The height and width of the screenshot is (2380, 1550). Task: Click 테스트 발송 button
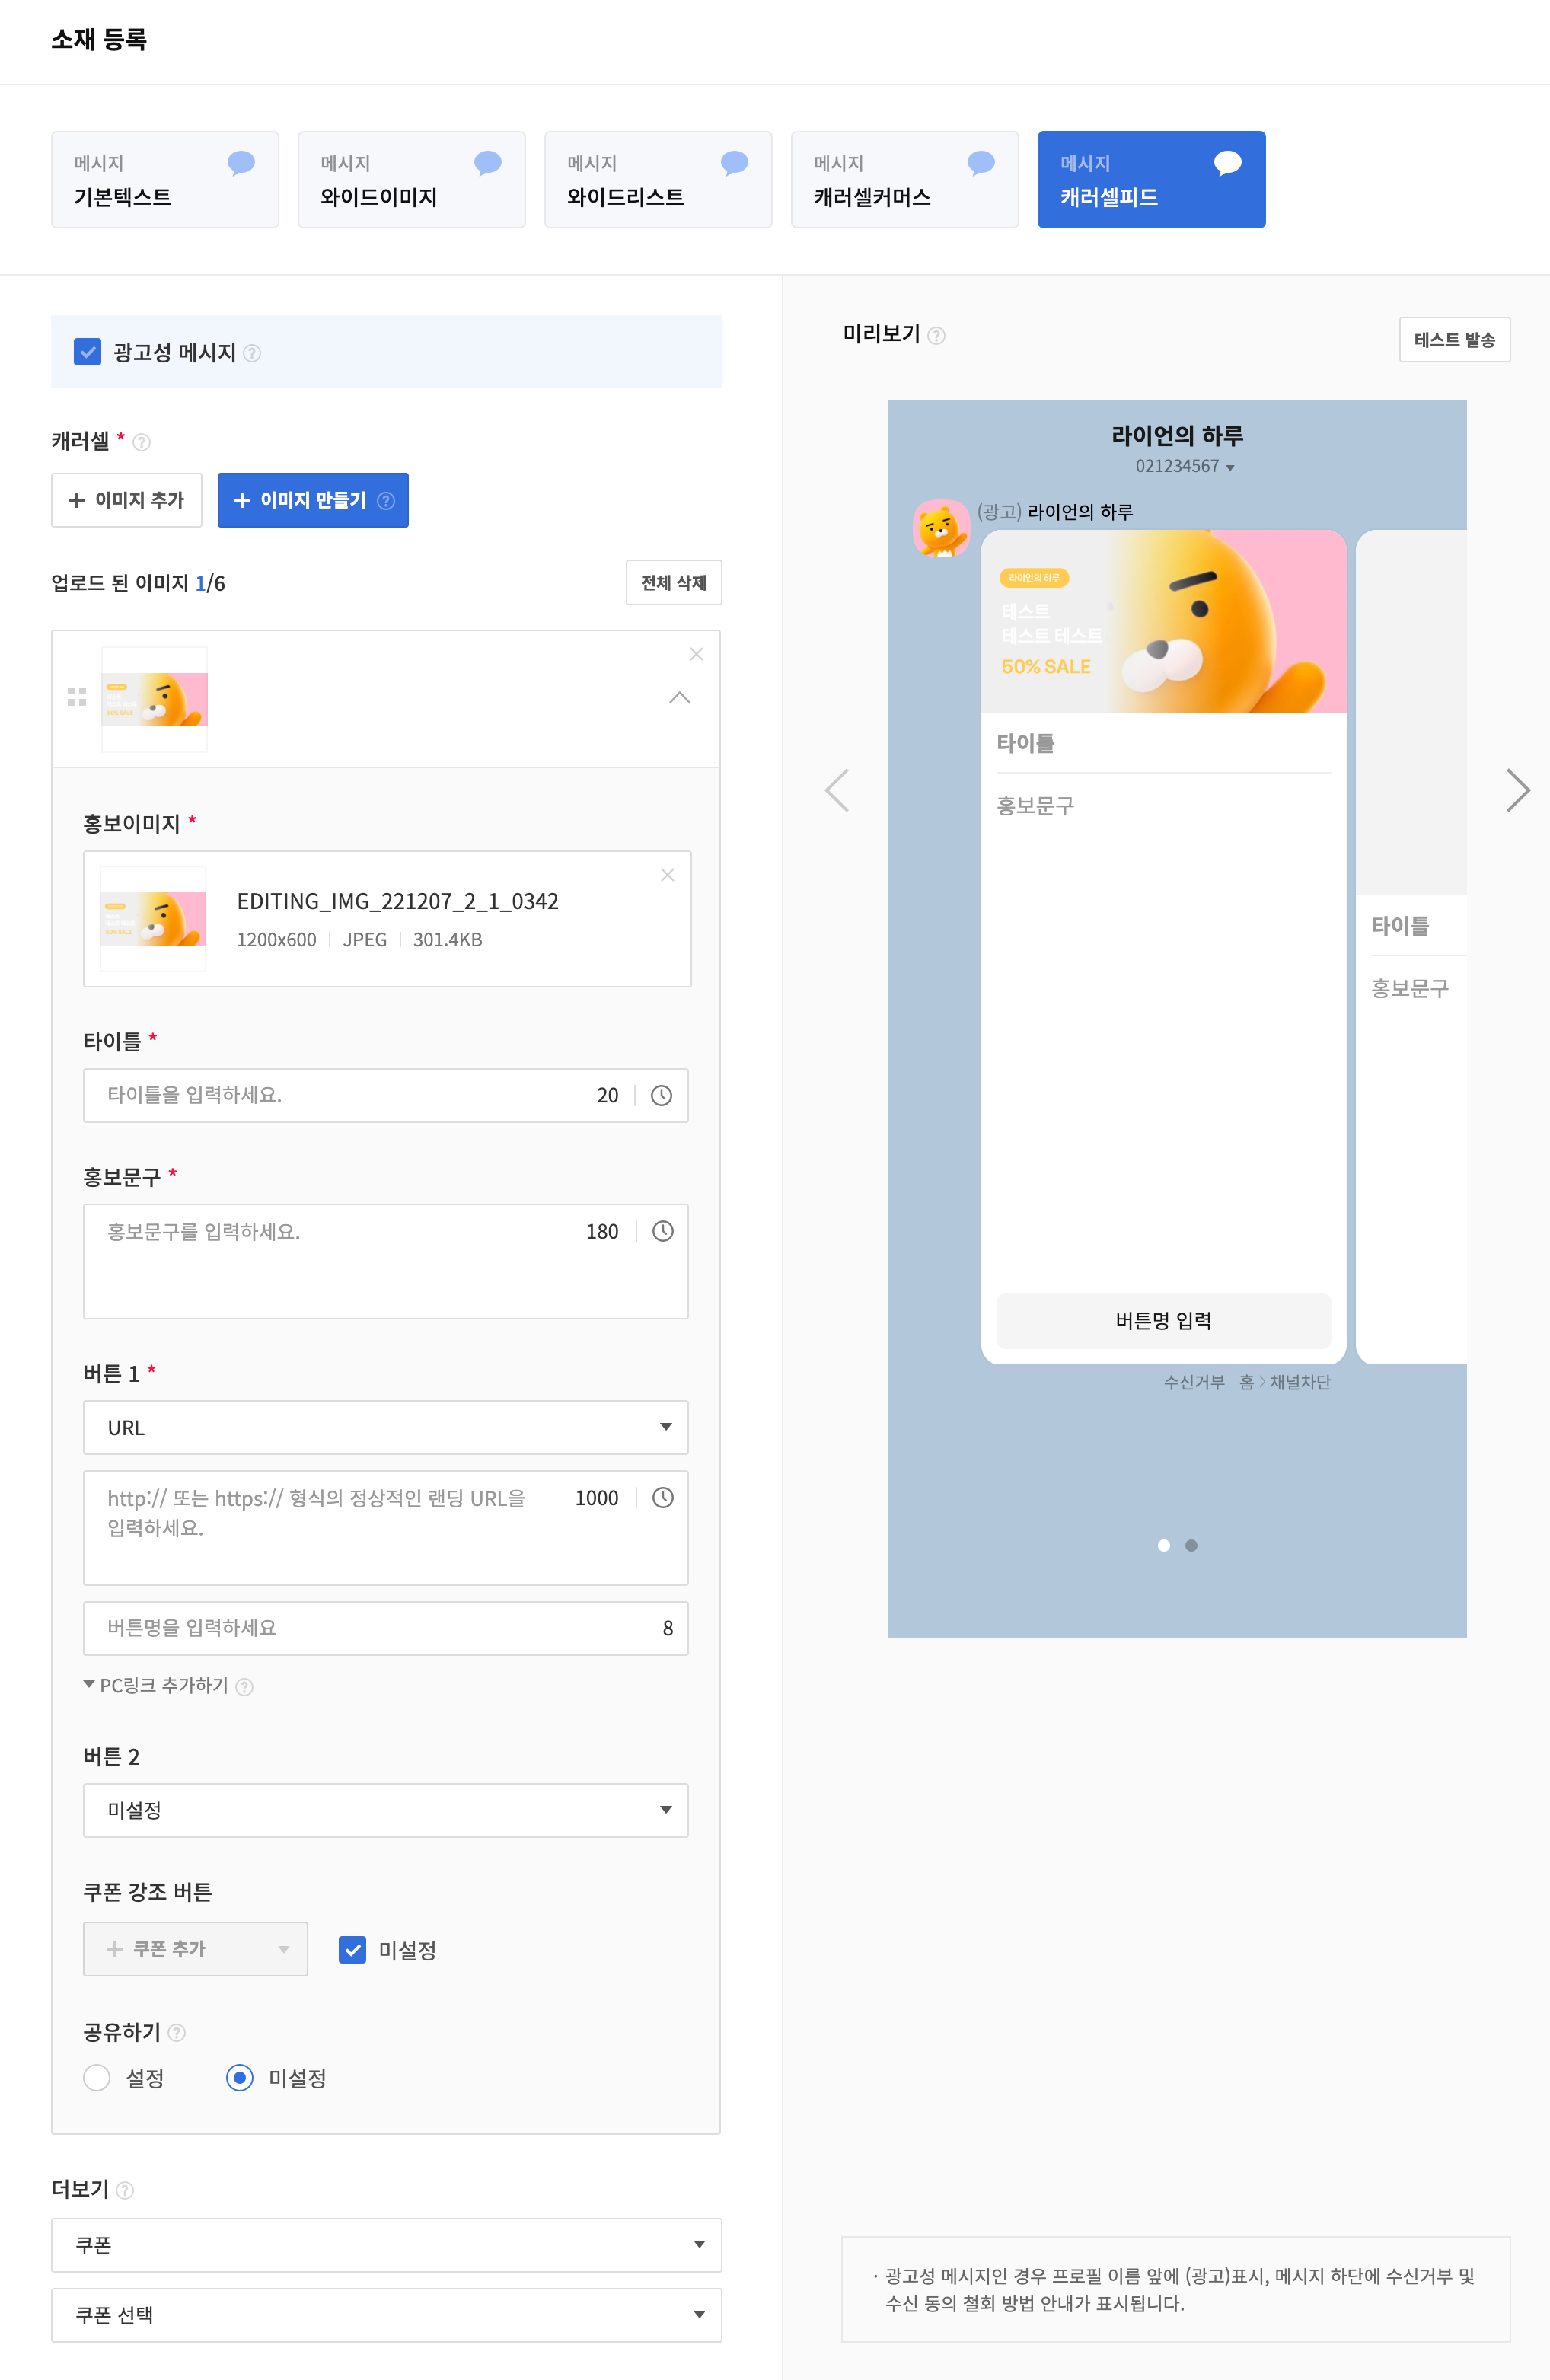(x=1455, y=340)
